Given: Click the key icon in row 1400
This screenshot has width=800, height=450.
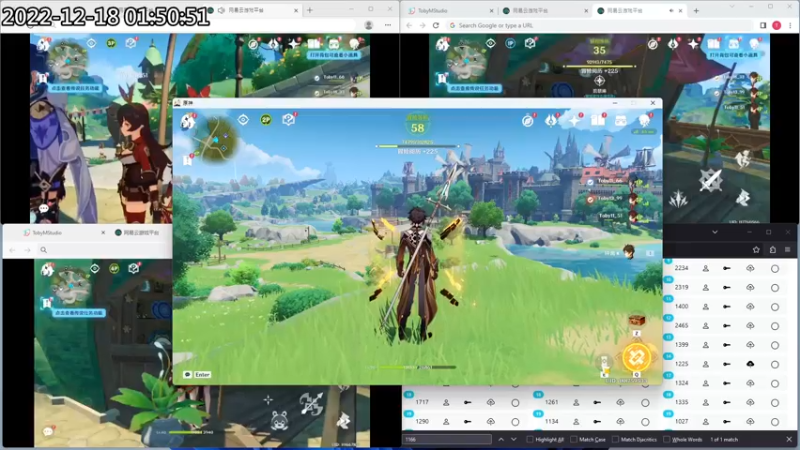Looking at the screenshot, I should [727, 307].
